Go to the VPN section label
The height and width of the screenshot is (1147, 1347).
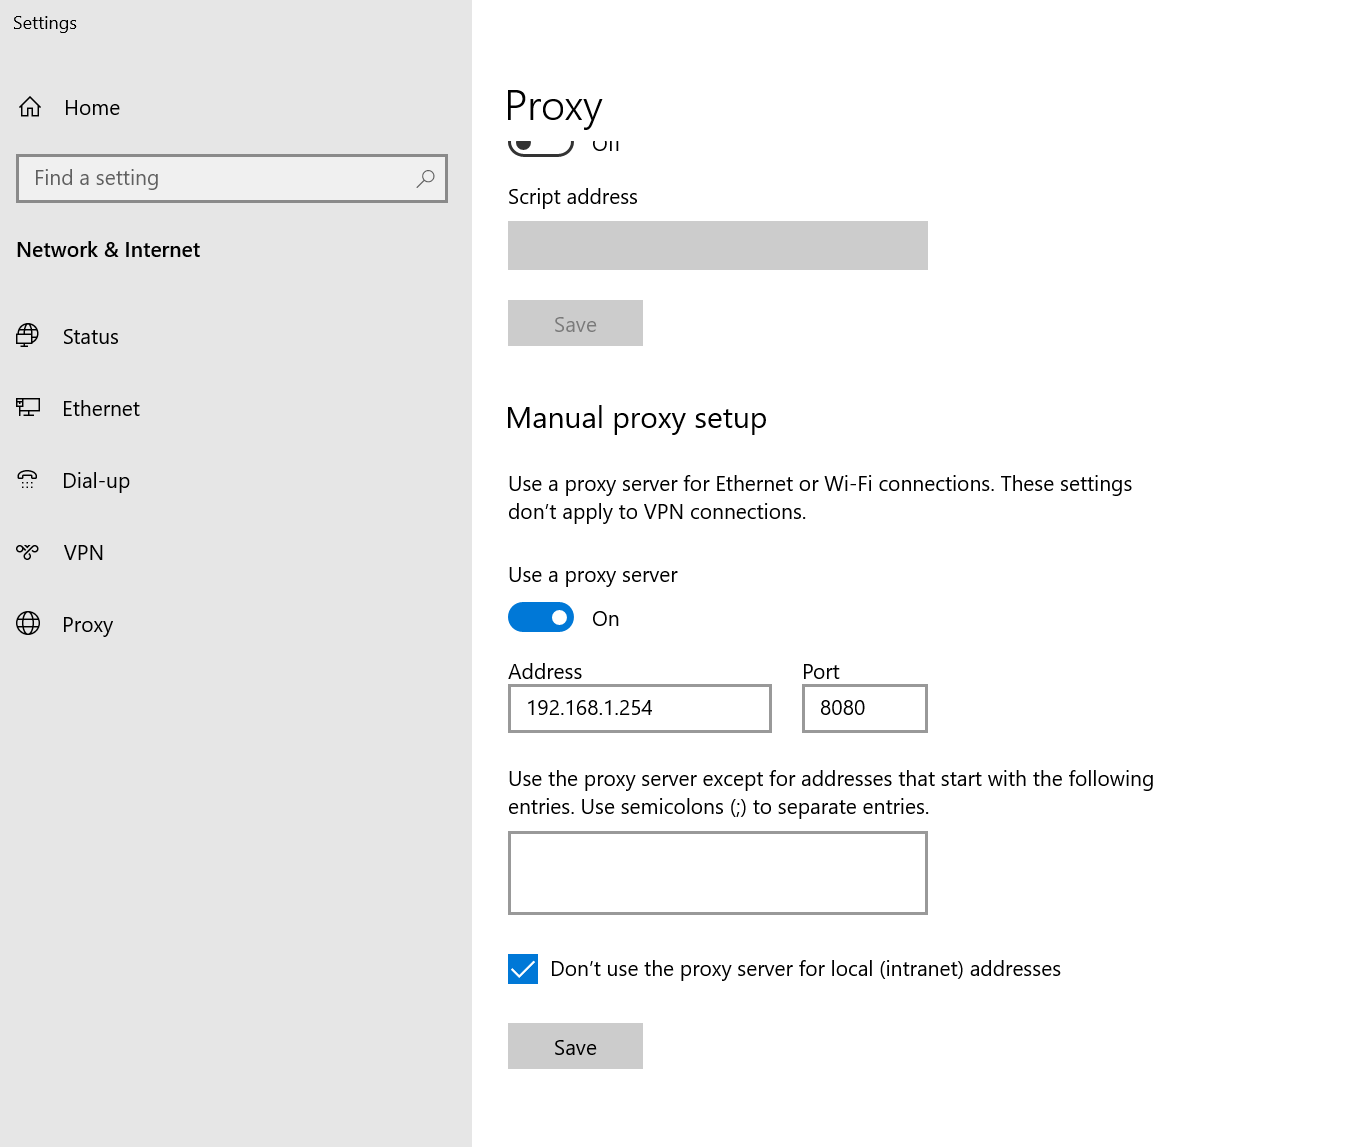[83, 553]
